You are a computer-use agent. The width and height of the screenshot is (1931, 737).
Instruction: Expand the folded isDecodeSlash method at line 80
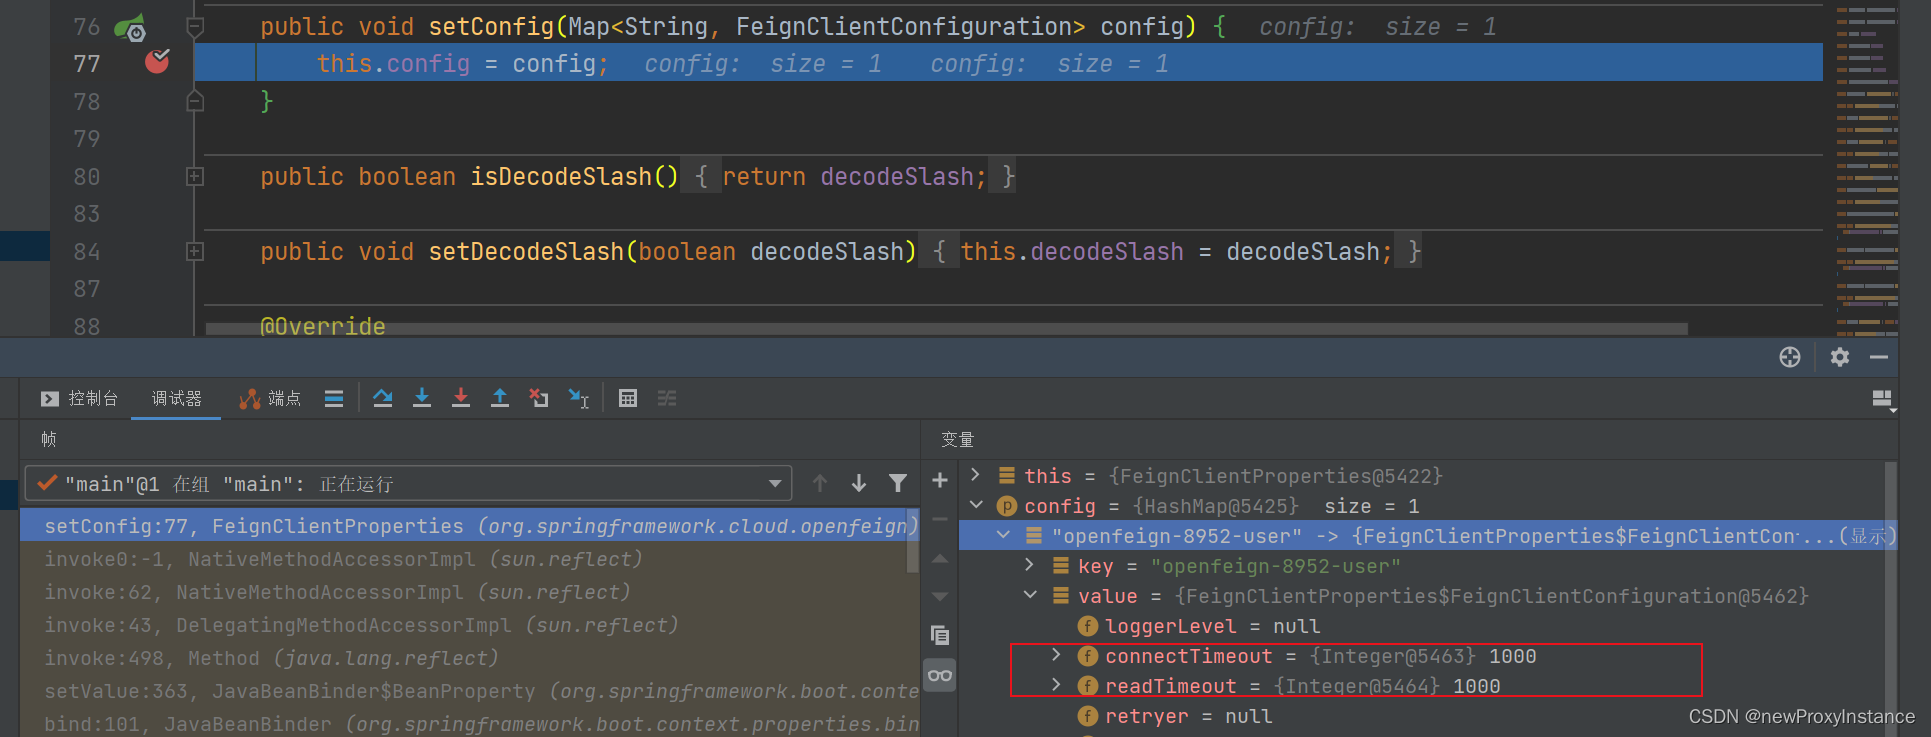click(x=195, y=176)
